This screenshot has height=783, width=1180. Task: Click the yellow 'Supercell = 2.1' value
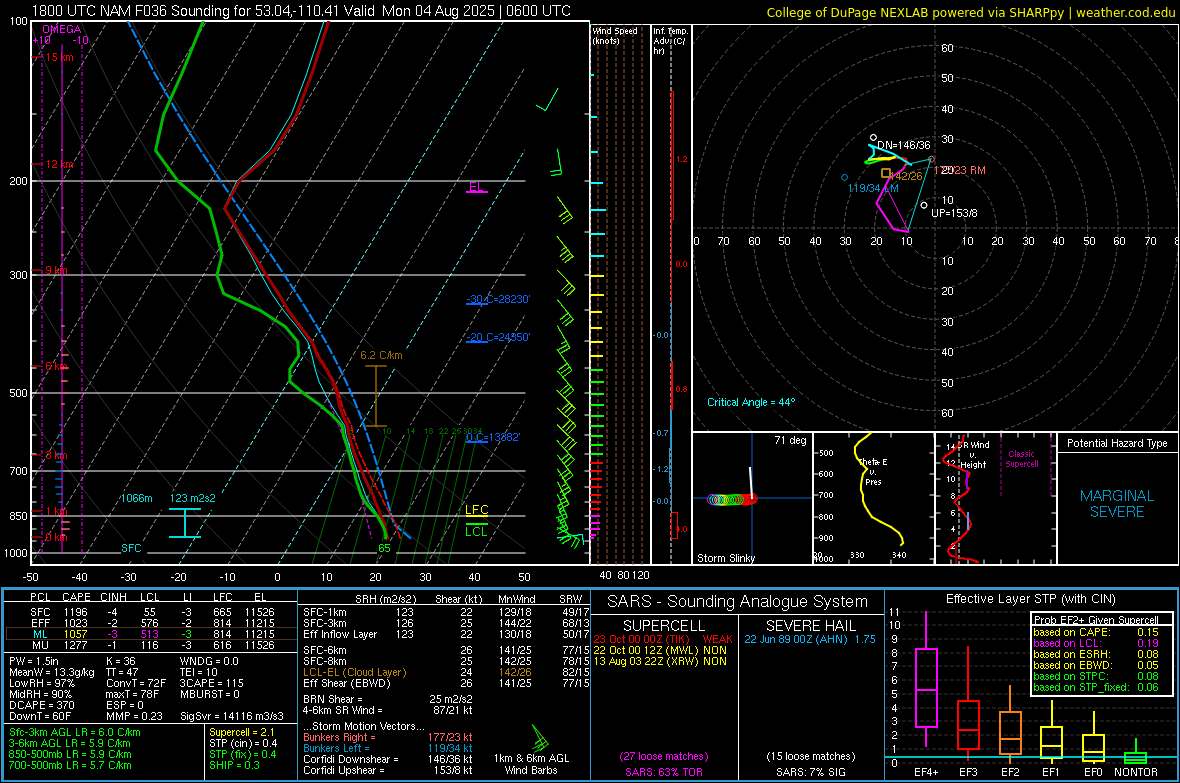coord(242,732)
